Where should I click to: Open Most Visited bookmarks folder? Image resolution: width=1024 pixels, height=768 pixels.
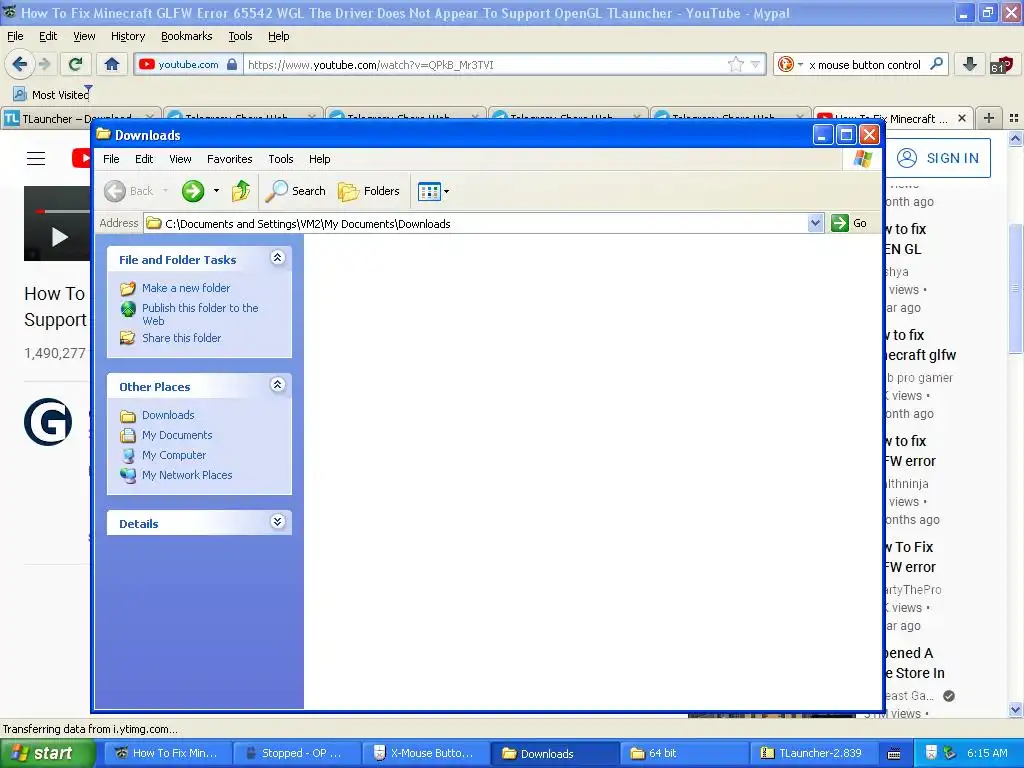[51, 95]
